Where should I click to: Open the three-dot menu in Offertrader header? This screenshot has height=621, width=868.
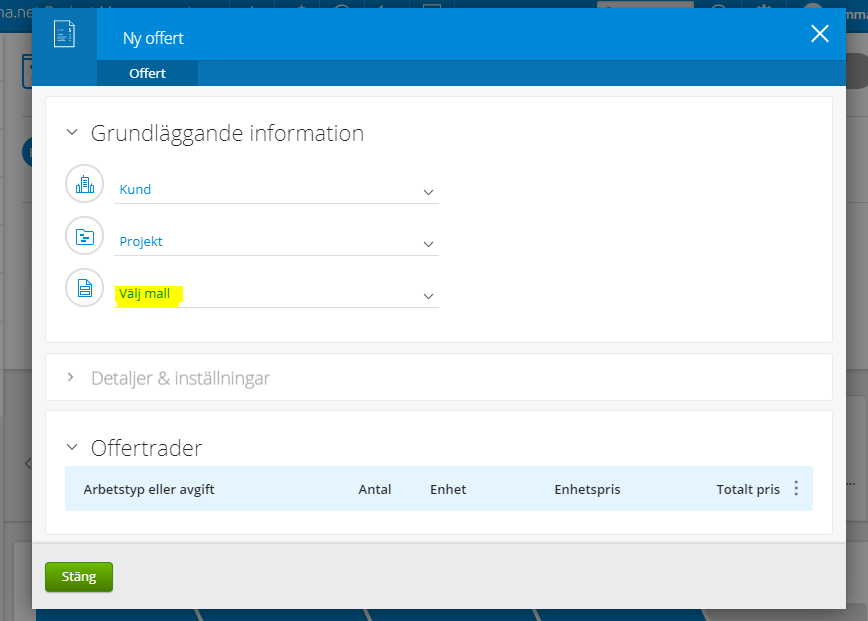point(796,488)
